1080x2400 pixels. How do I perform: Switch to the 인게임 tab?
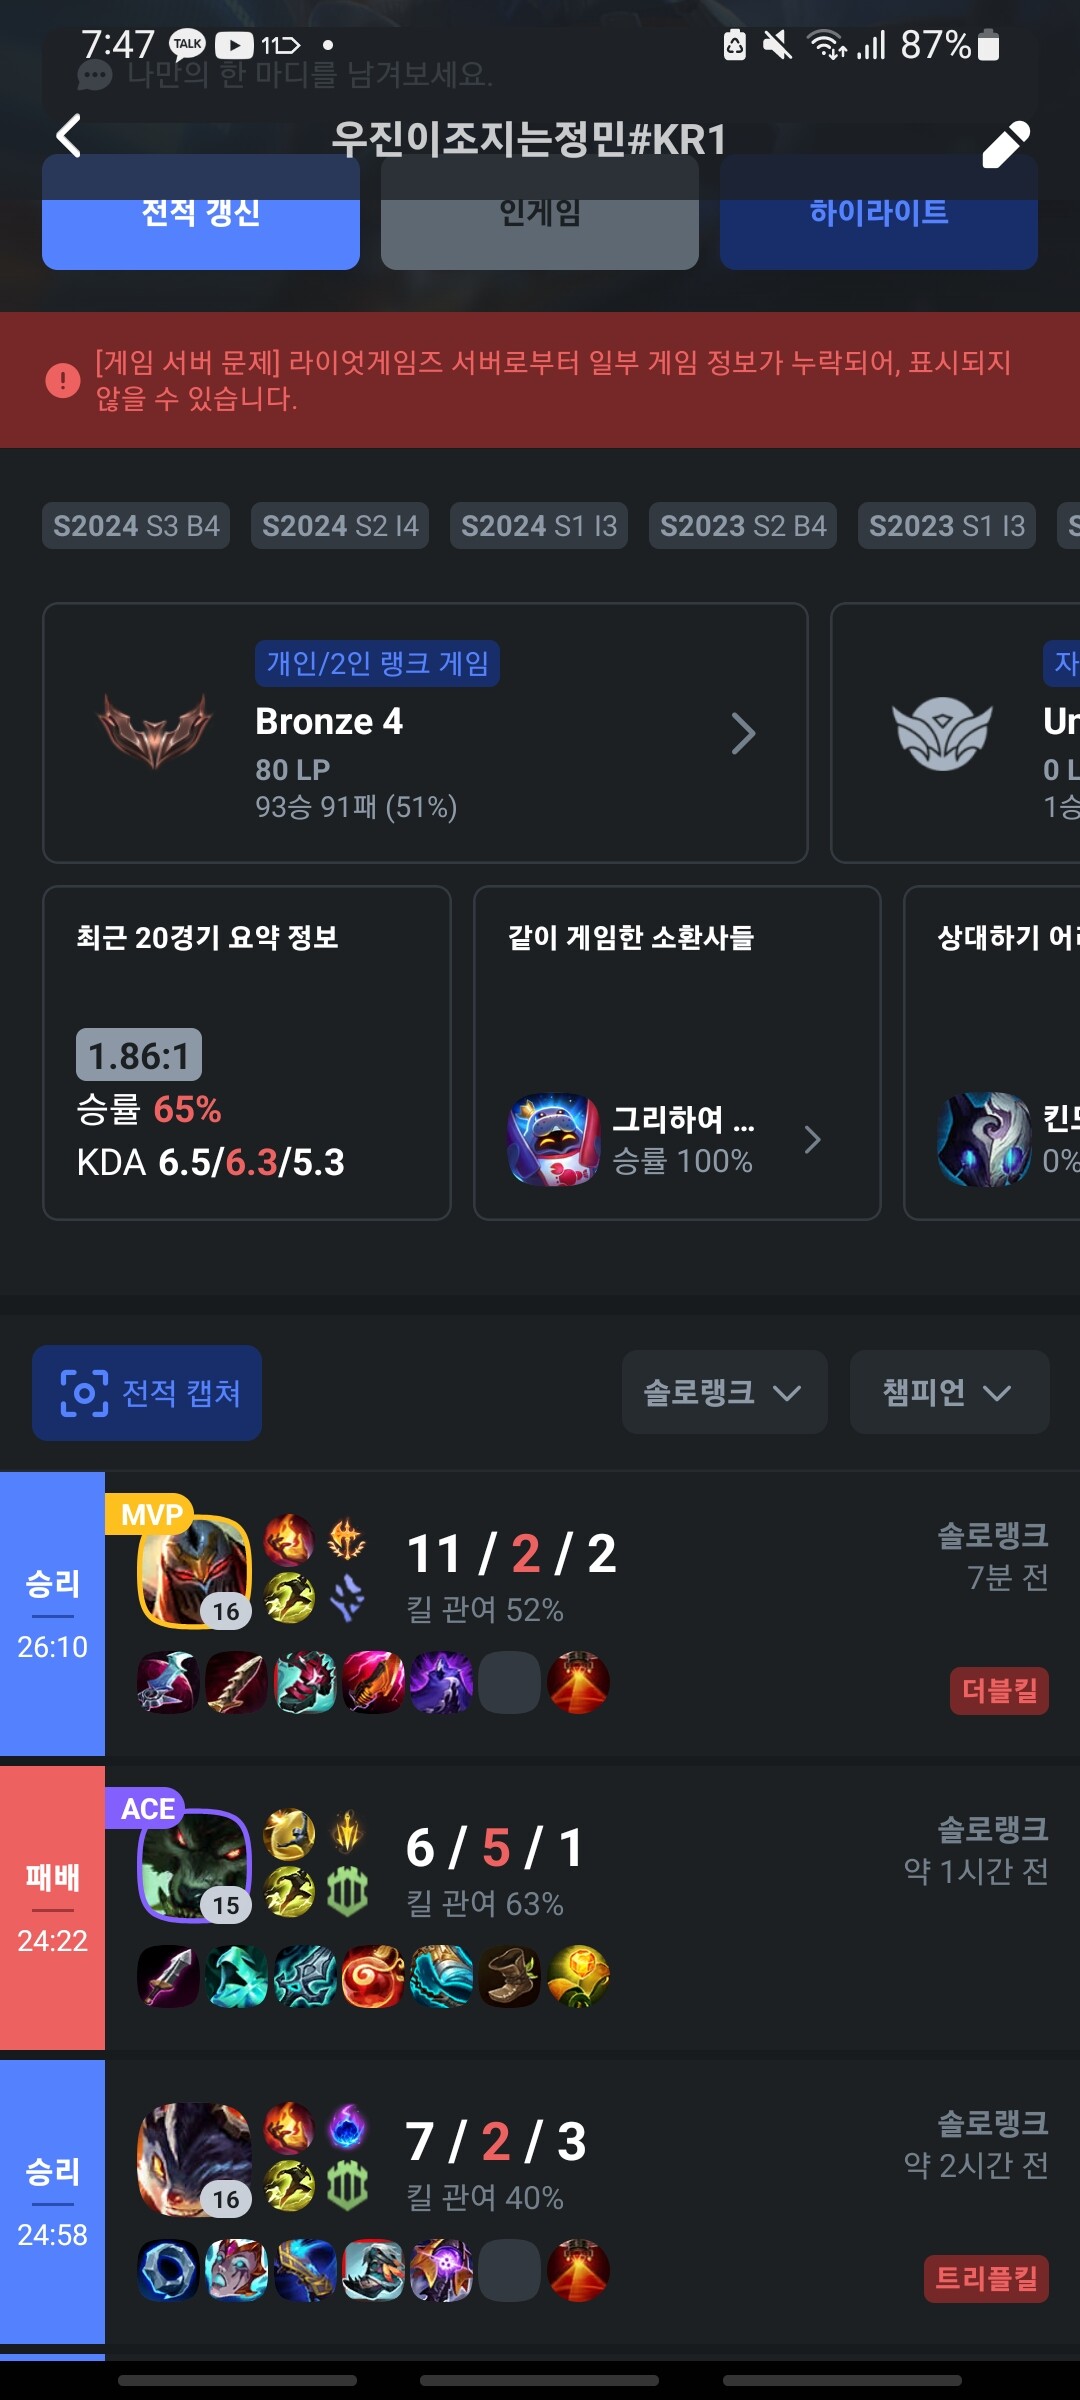[540, 212]
